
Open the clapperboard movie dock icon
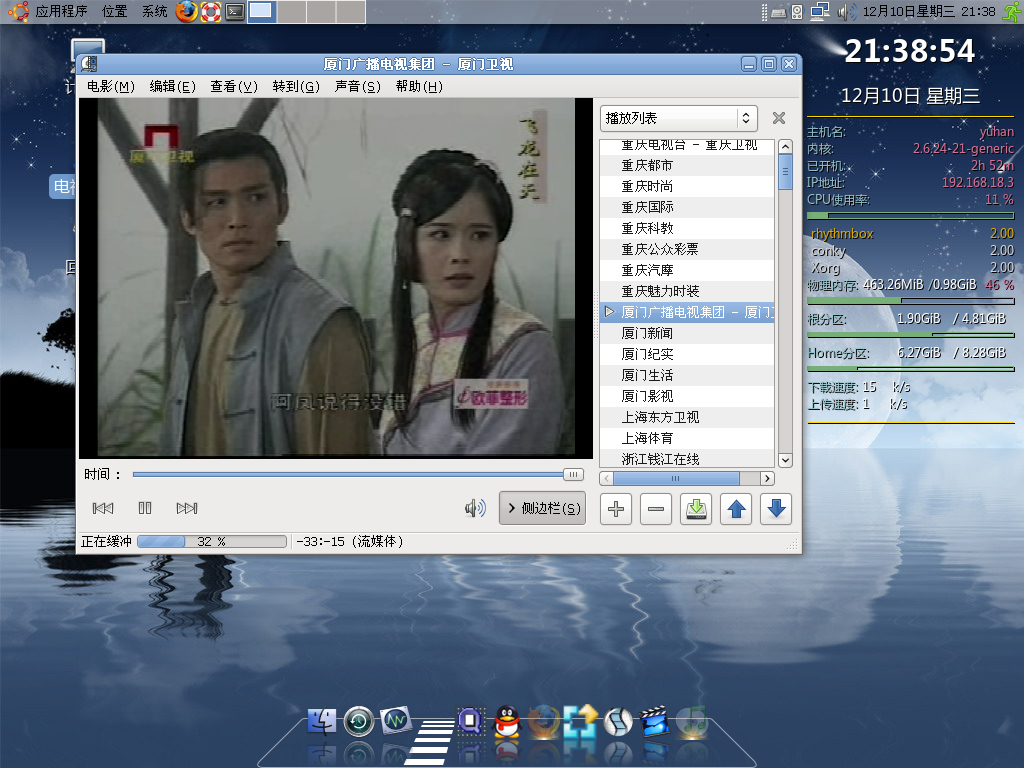click(x=655, y=722)
